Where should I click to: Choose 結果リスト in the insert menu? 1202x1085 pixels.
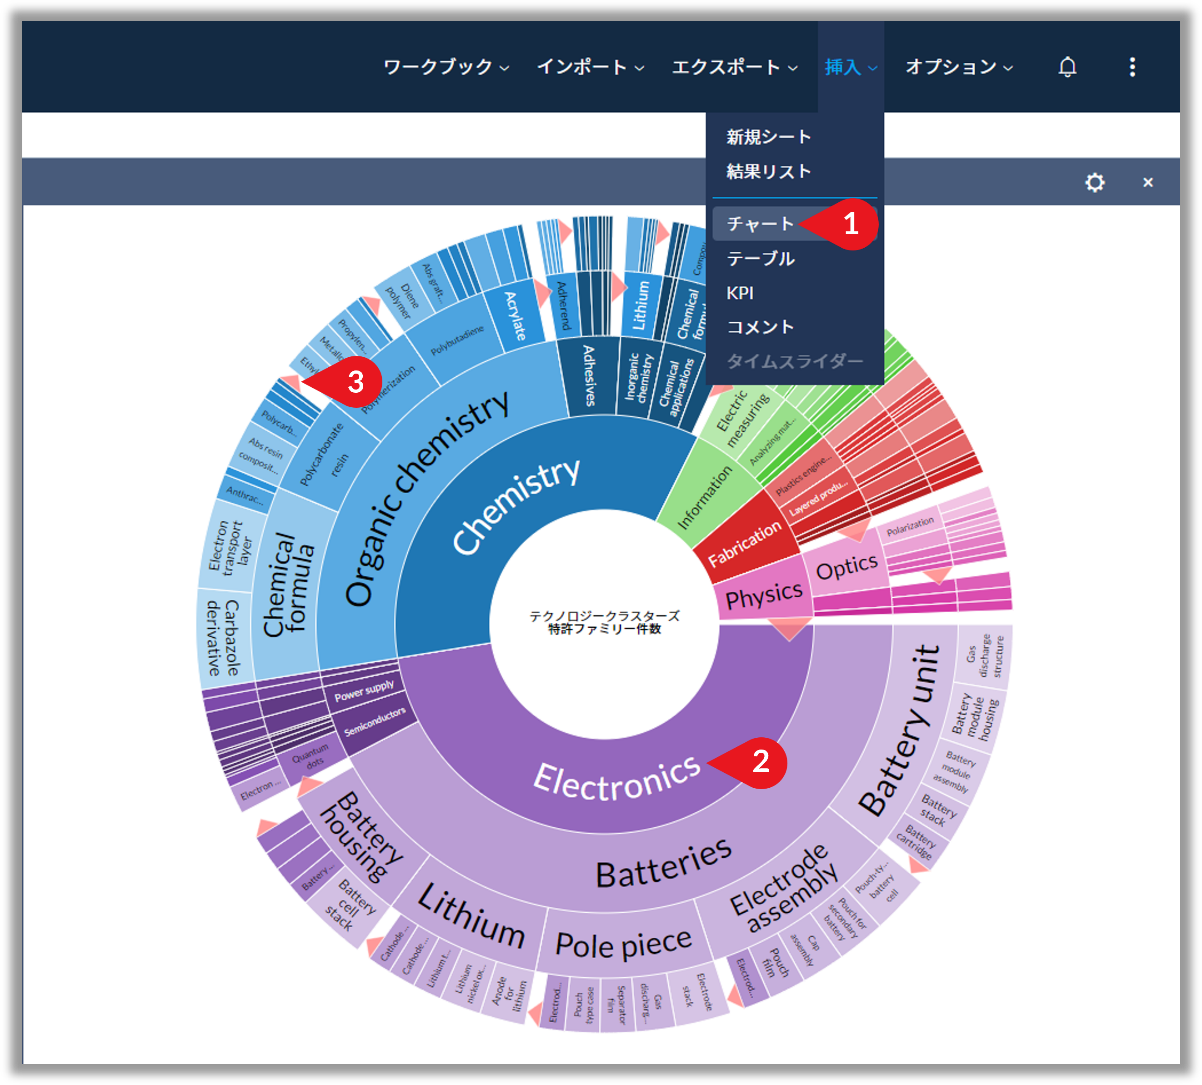click(769, 171)
